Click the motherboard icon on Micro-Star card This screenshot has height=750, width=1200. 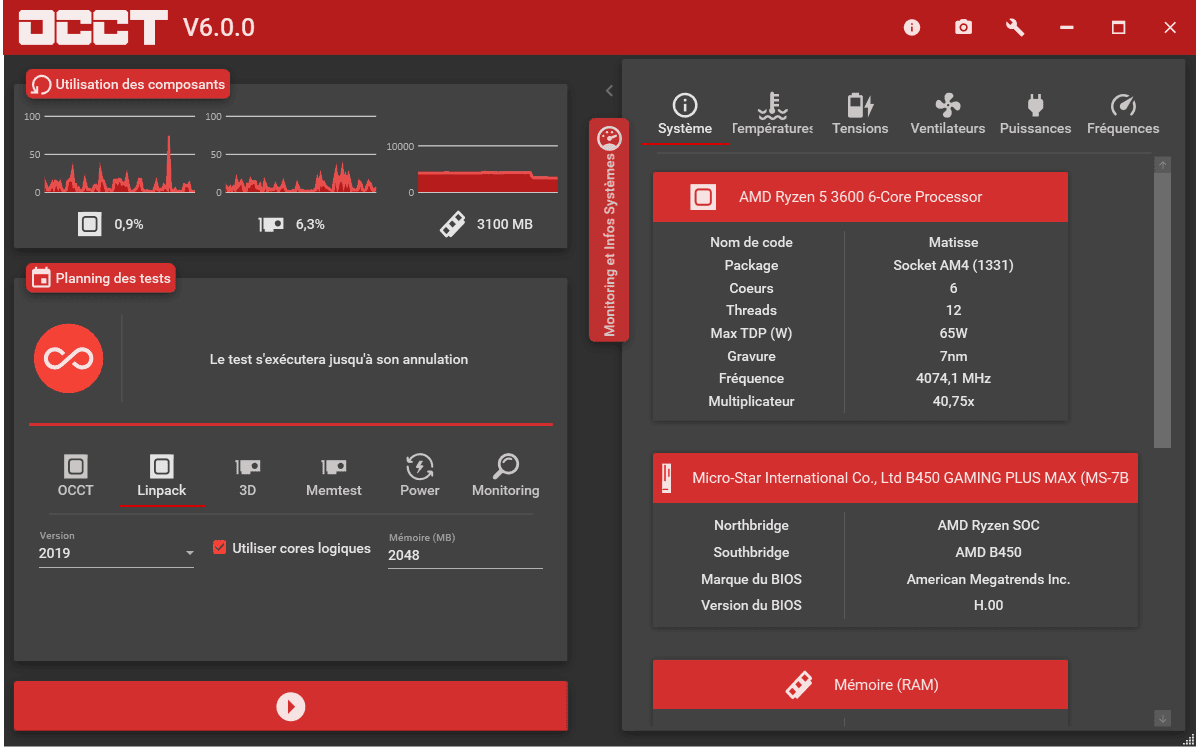tap(667, 478)
